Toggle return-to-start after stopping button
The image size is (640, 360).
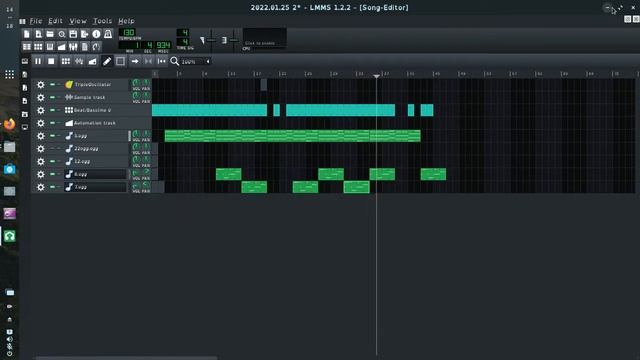pyautogui.click(x=162, y=61)
